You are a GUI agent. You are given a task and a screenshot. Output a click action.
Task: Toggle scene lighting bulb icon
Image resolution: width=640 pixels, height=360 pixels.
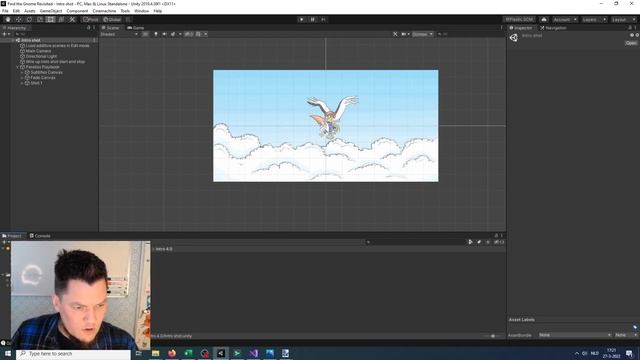pos(156,34)
